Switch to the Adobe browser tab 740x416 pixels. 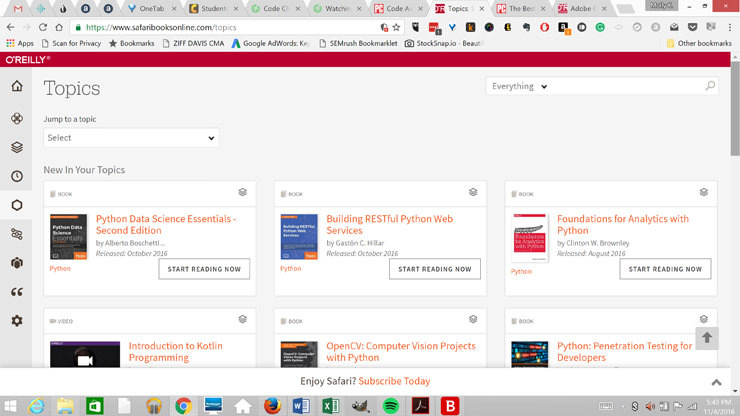tap(581, 8)
